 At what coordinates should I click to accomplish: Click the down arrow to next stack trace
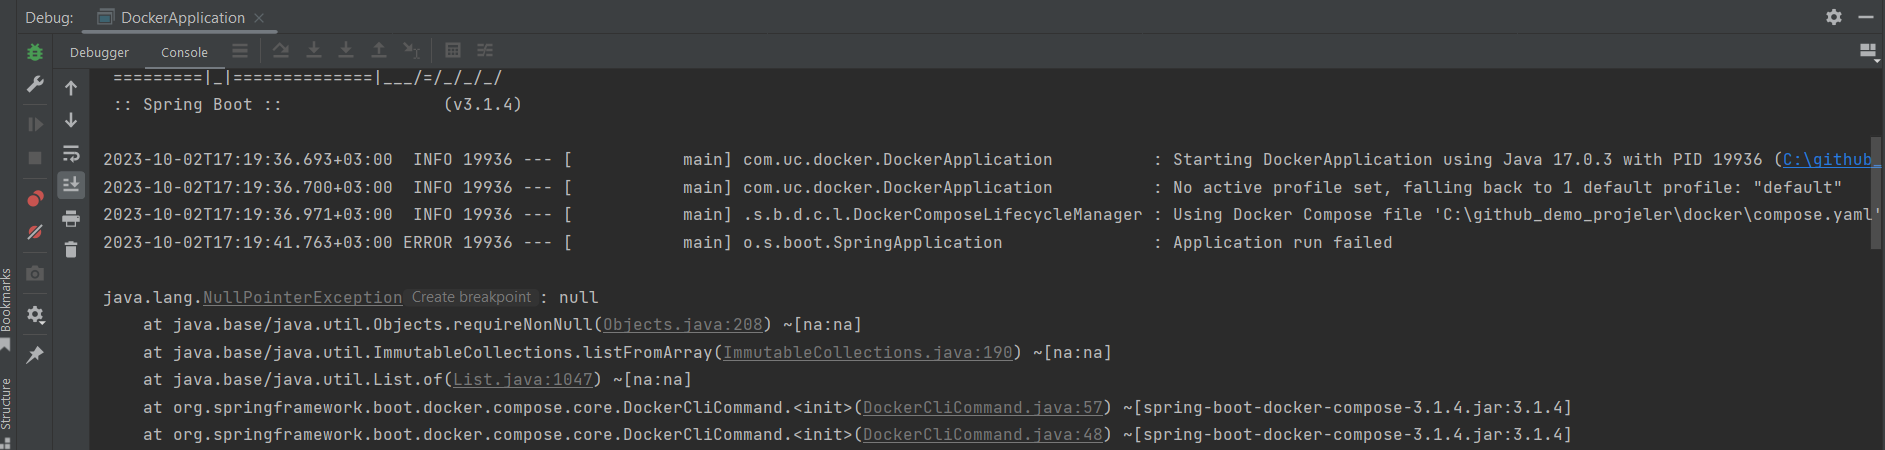tap(71, 120)
